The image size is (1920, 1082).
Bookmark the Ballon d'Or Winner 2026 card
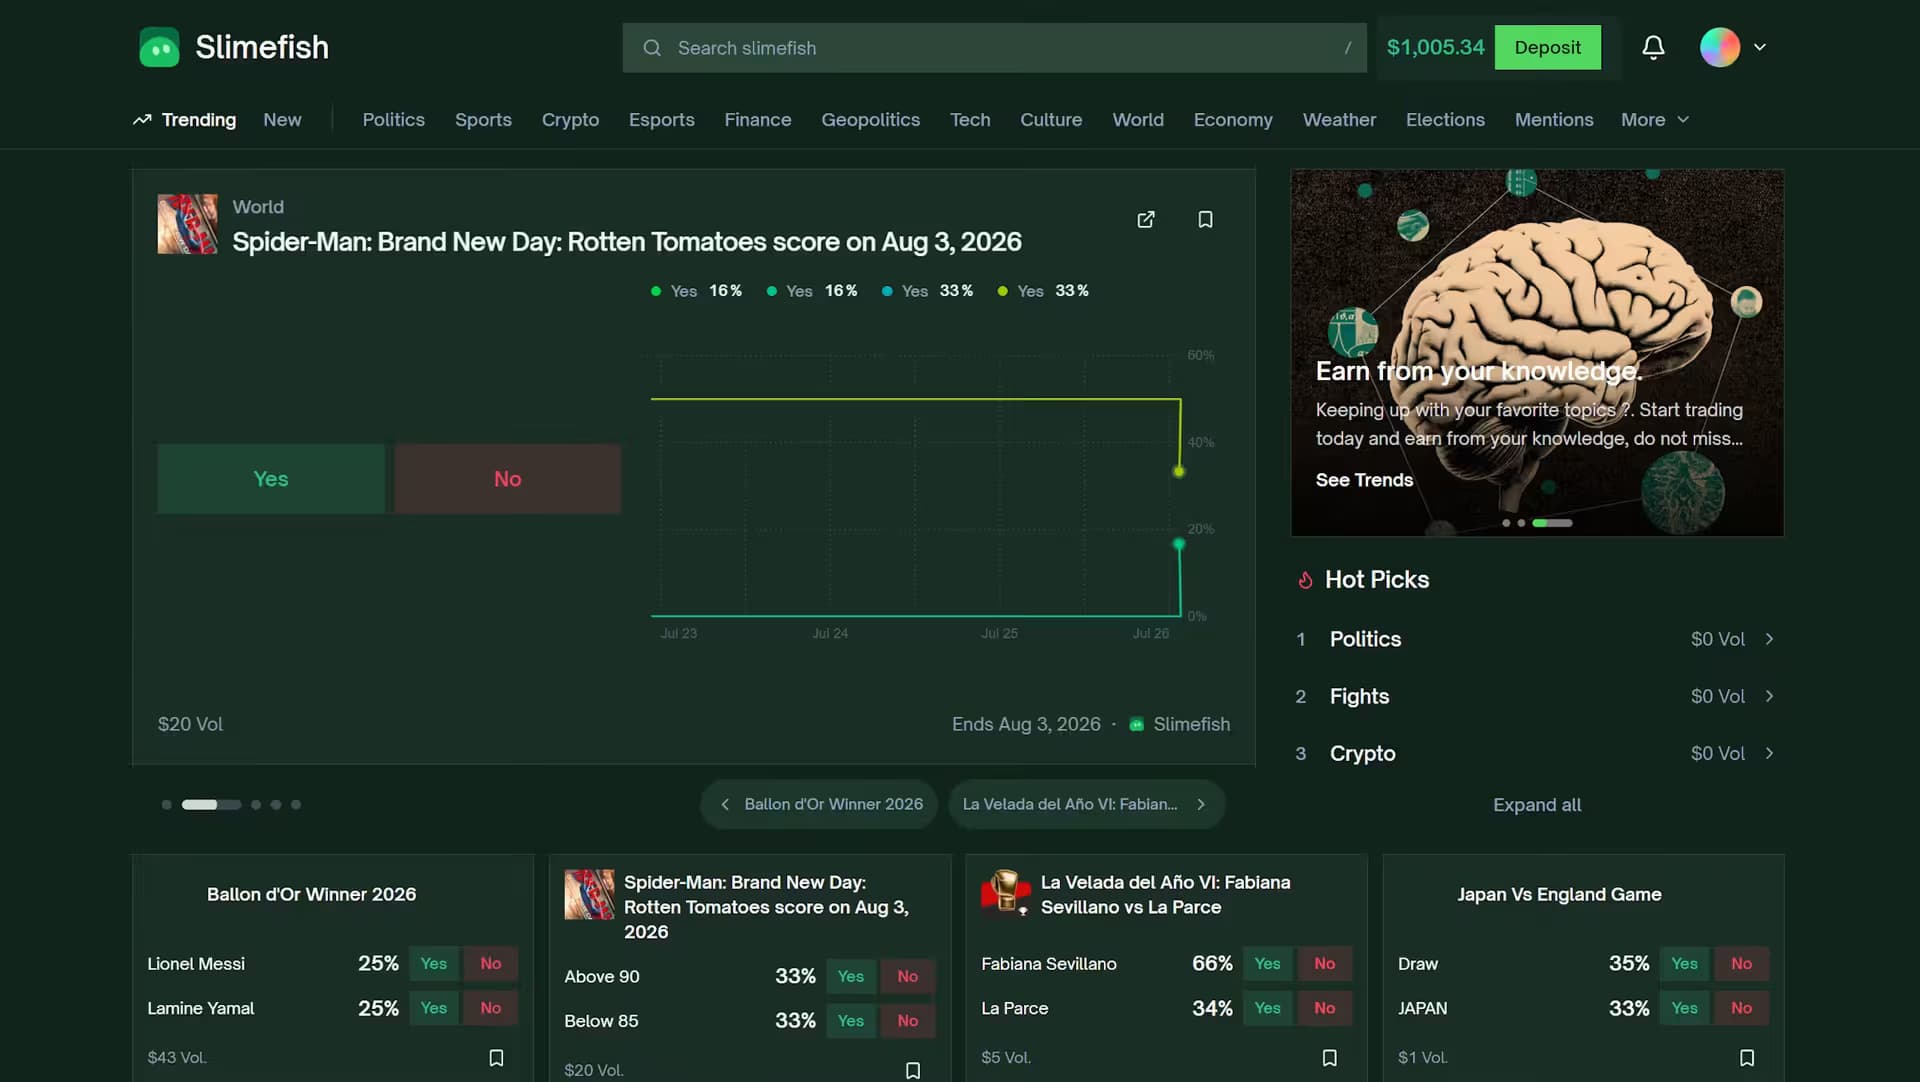[496, 1057]
